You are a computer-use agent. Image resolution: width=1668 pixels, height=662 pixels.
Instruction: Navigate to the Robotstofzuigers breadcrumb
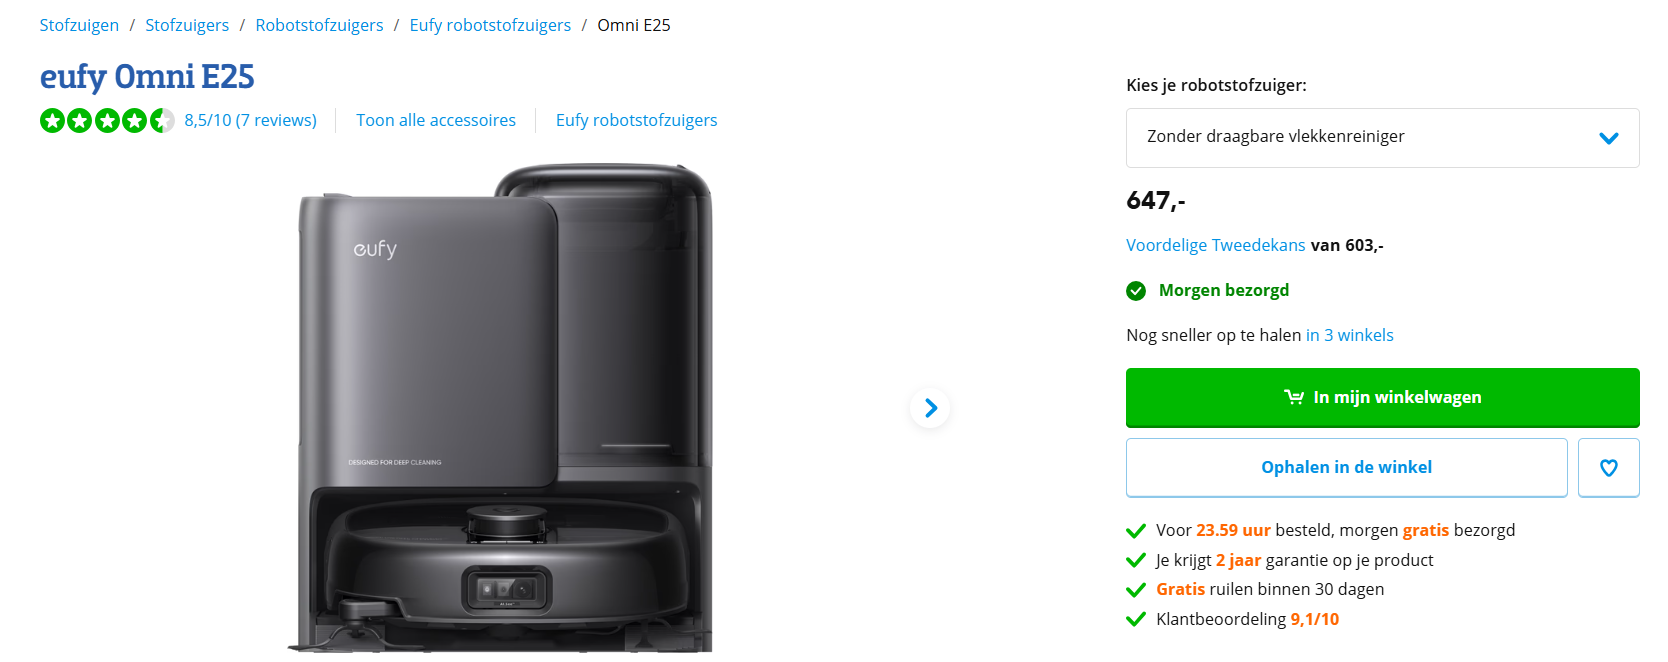[x=319, y=24]
